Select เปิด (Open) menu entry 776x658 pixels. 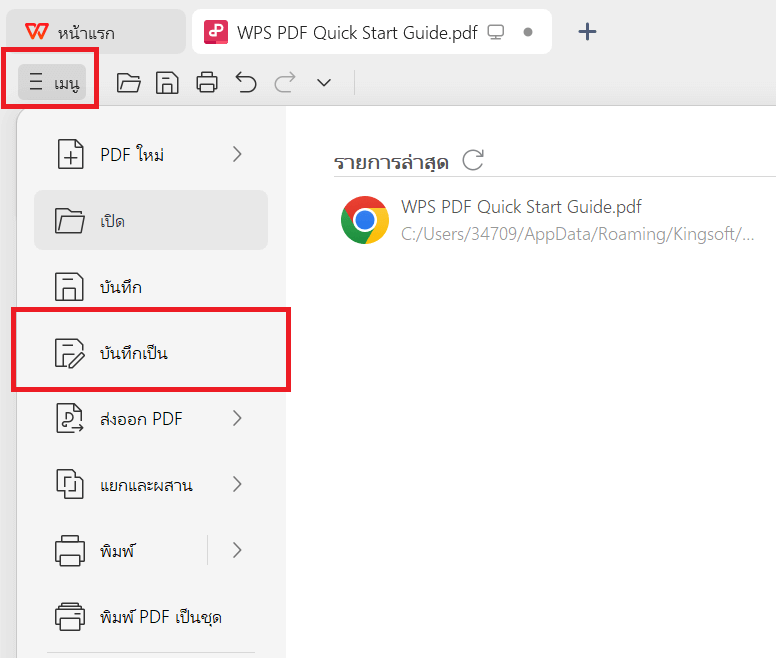coord(151,220)
